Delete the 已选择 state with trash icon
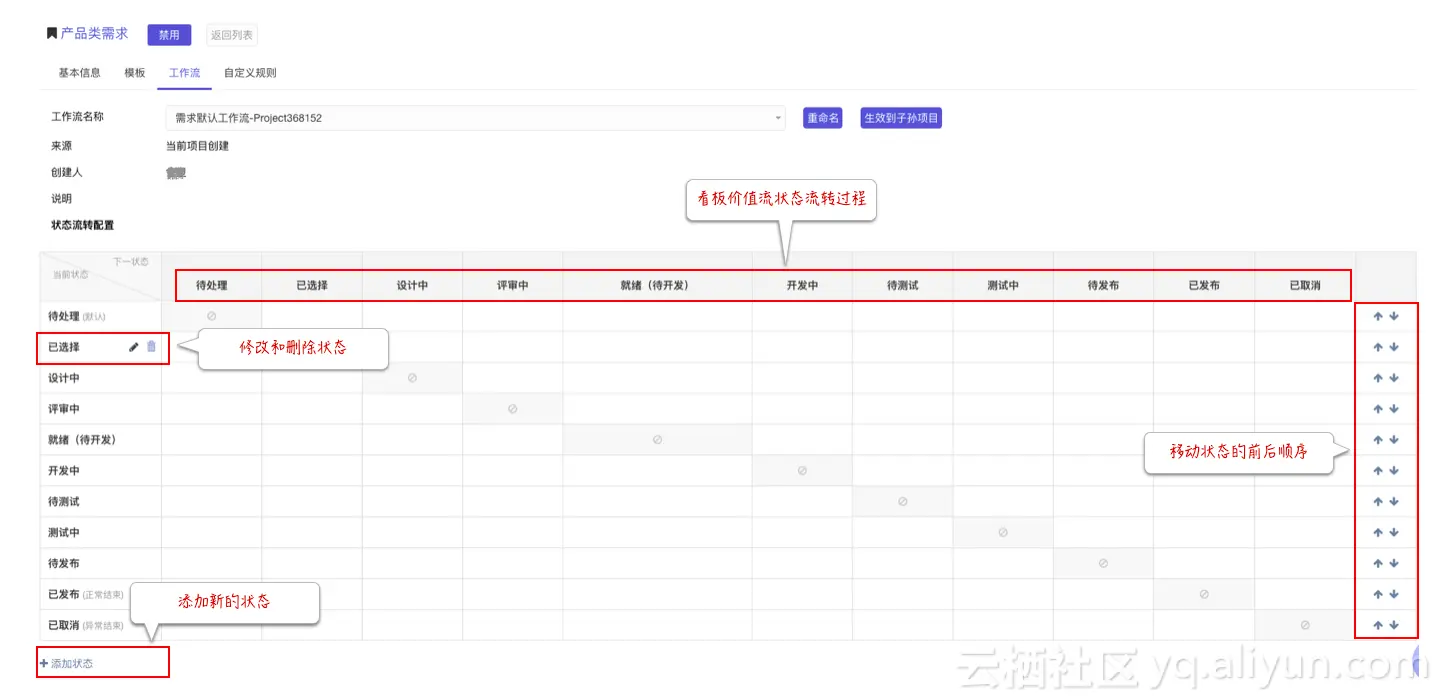The width and height of the screenshot is (1442, 700). 151,347
